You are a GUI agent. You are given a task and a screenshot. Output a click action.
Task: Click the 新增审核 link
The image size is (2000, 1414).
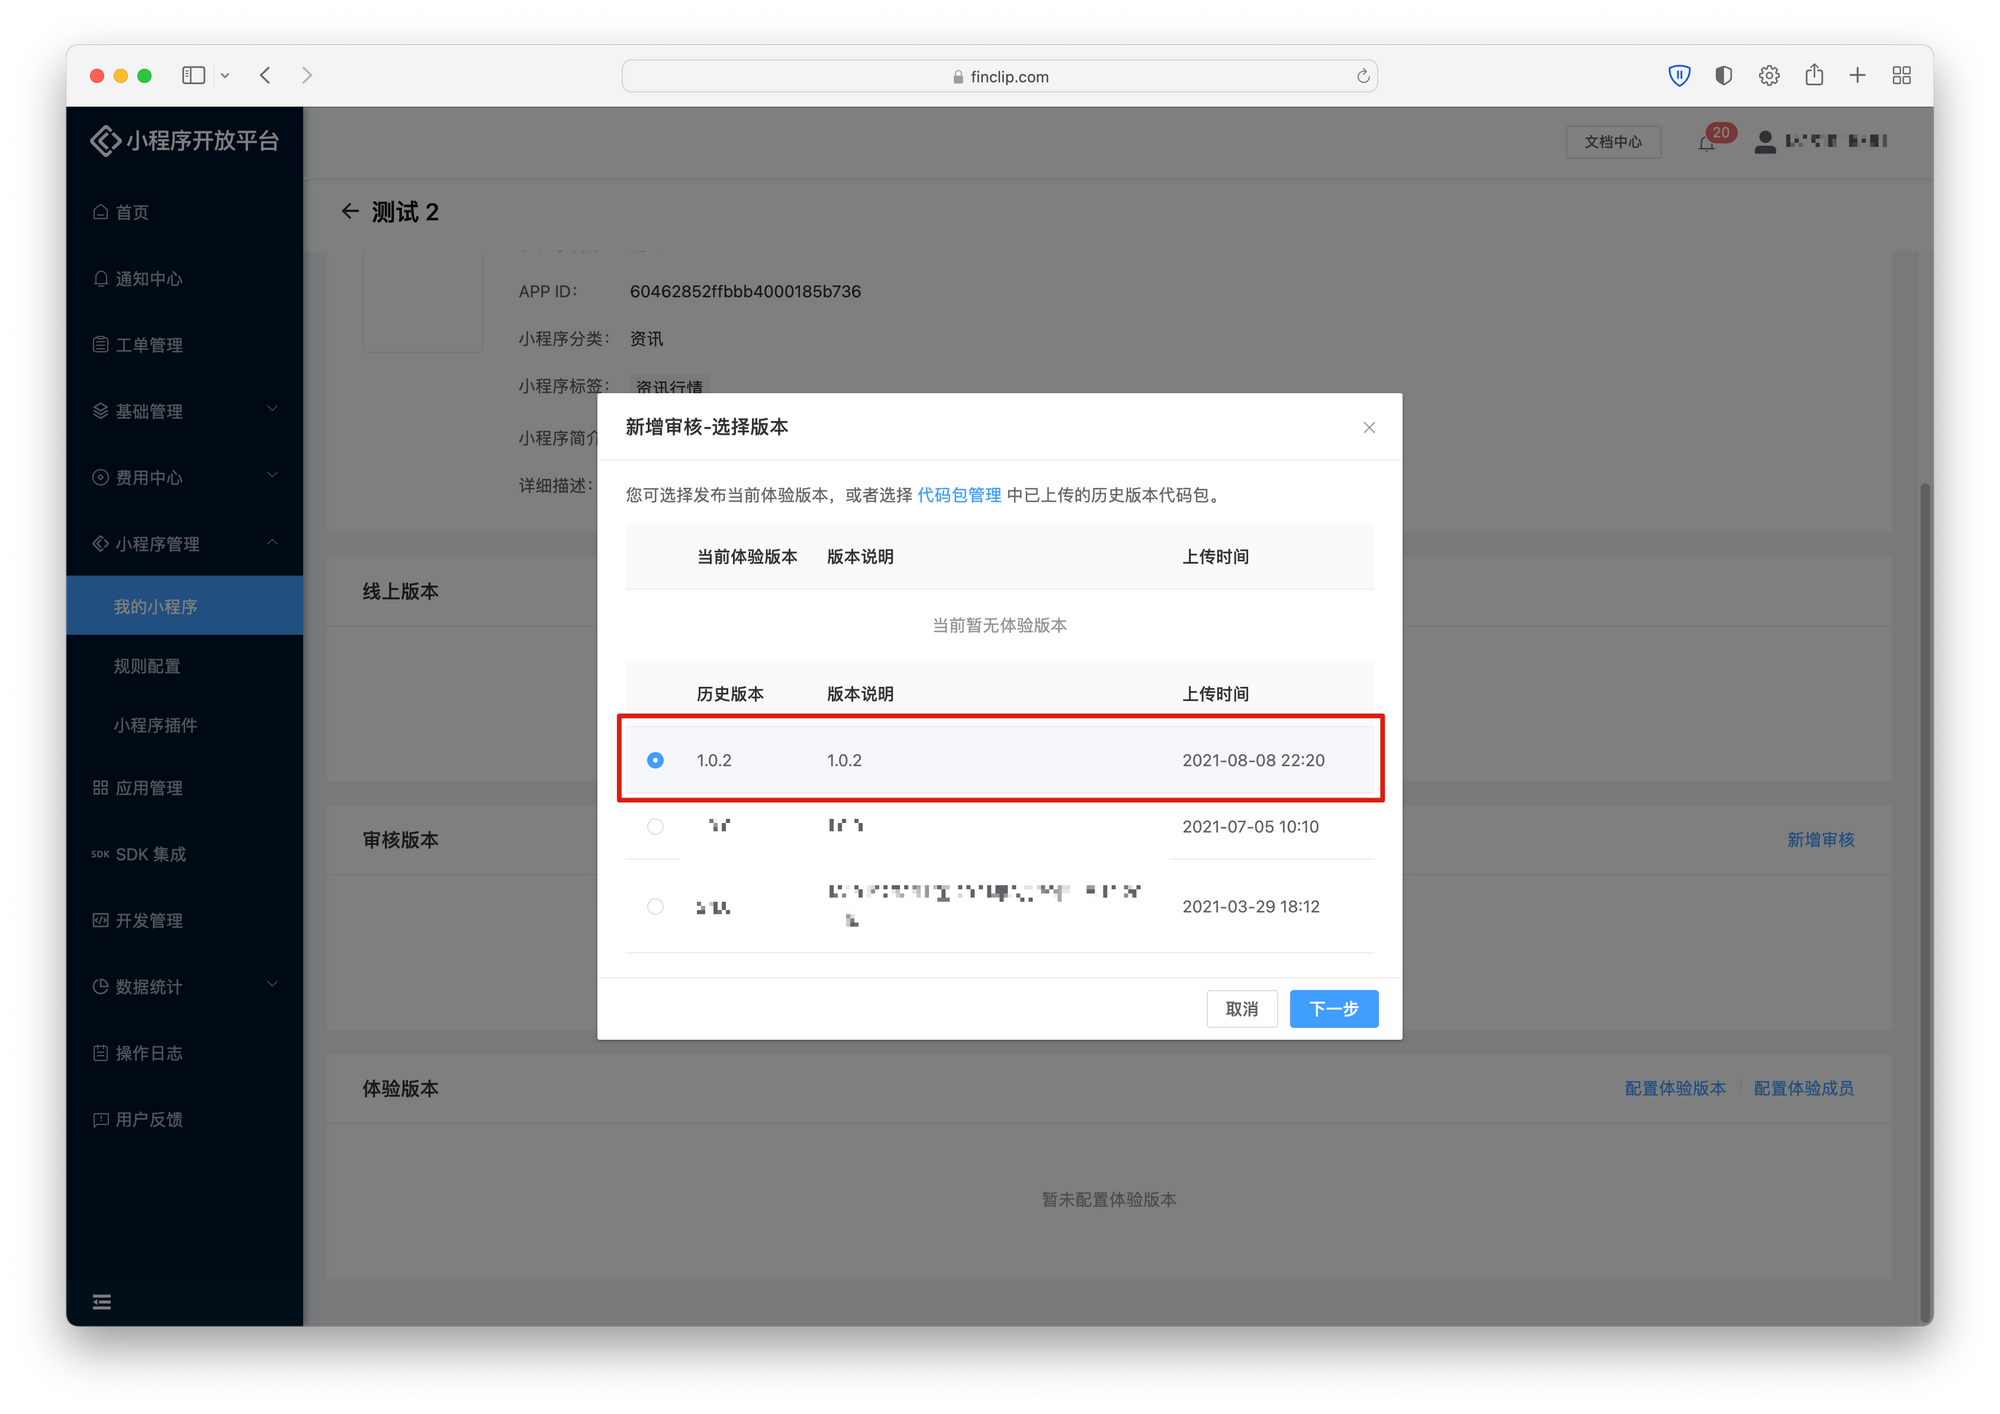point(1820,840)
